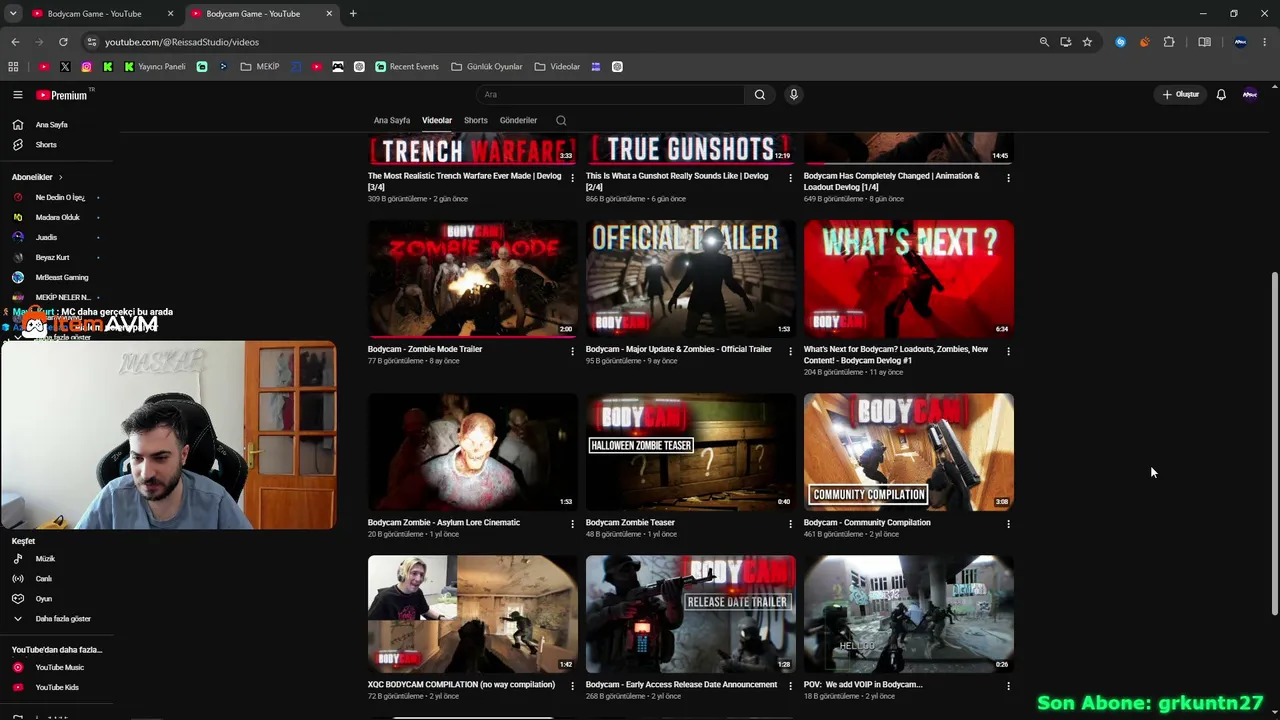
Task: Open YouTube Kids from the sidebar
Action: 57,687
